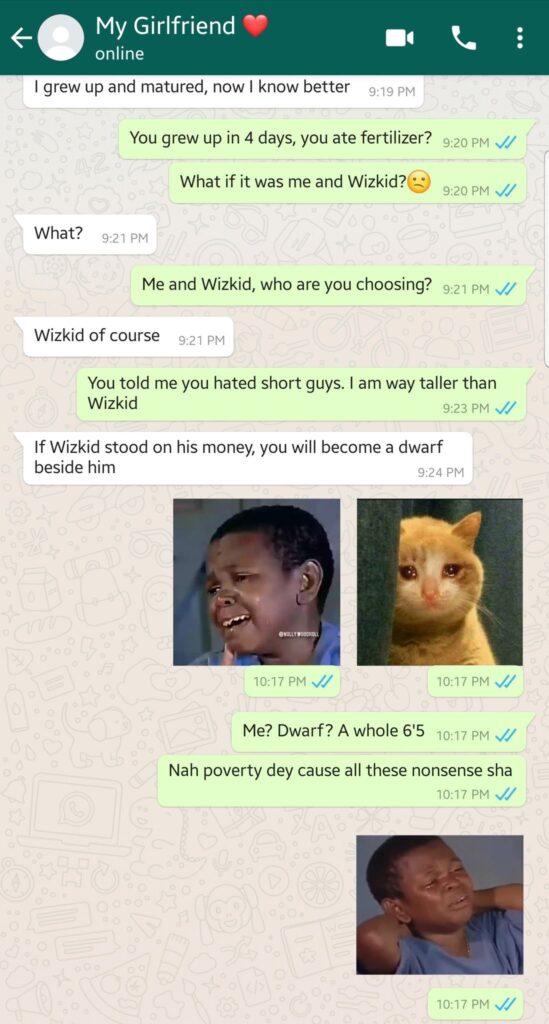
Task: Tap the back arrow in the header
Action: point(21,39)
